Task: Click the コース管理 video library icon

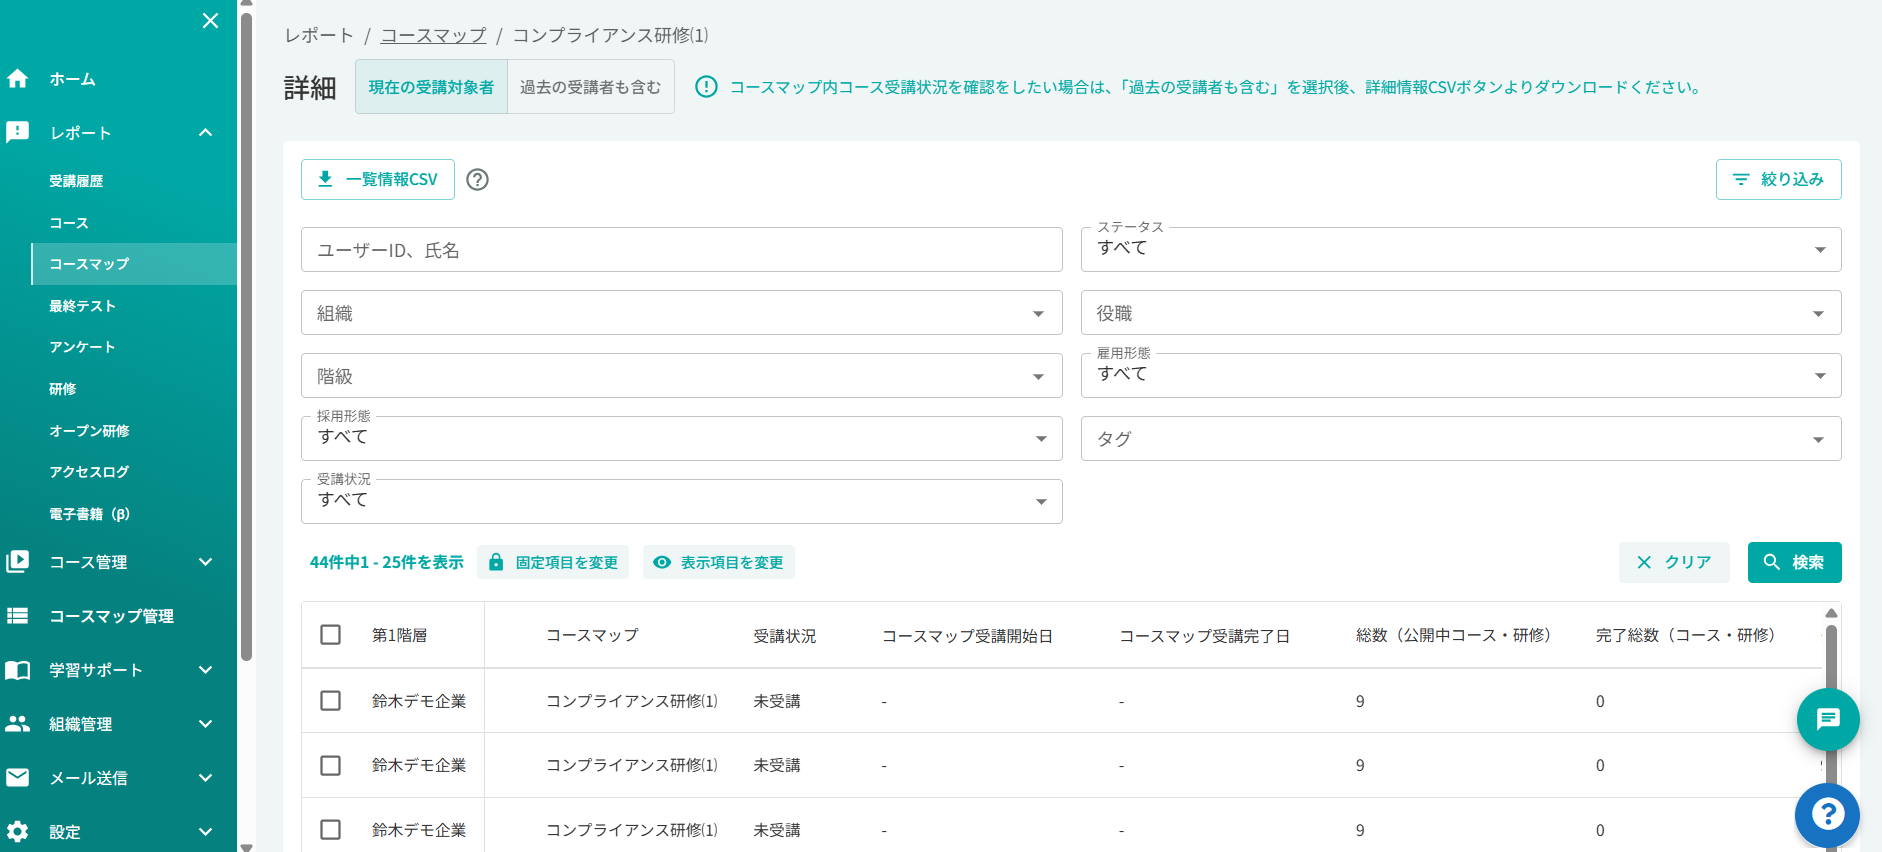Action: (18, 561)
